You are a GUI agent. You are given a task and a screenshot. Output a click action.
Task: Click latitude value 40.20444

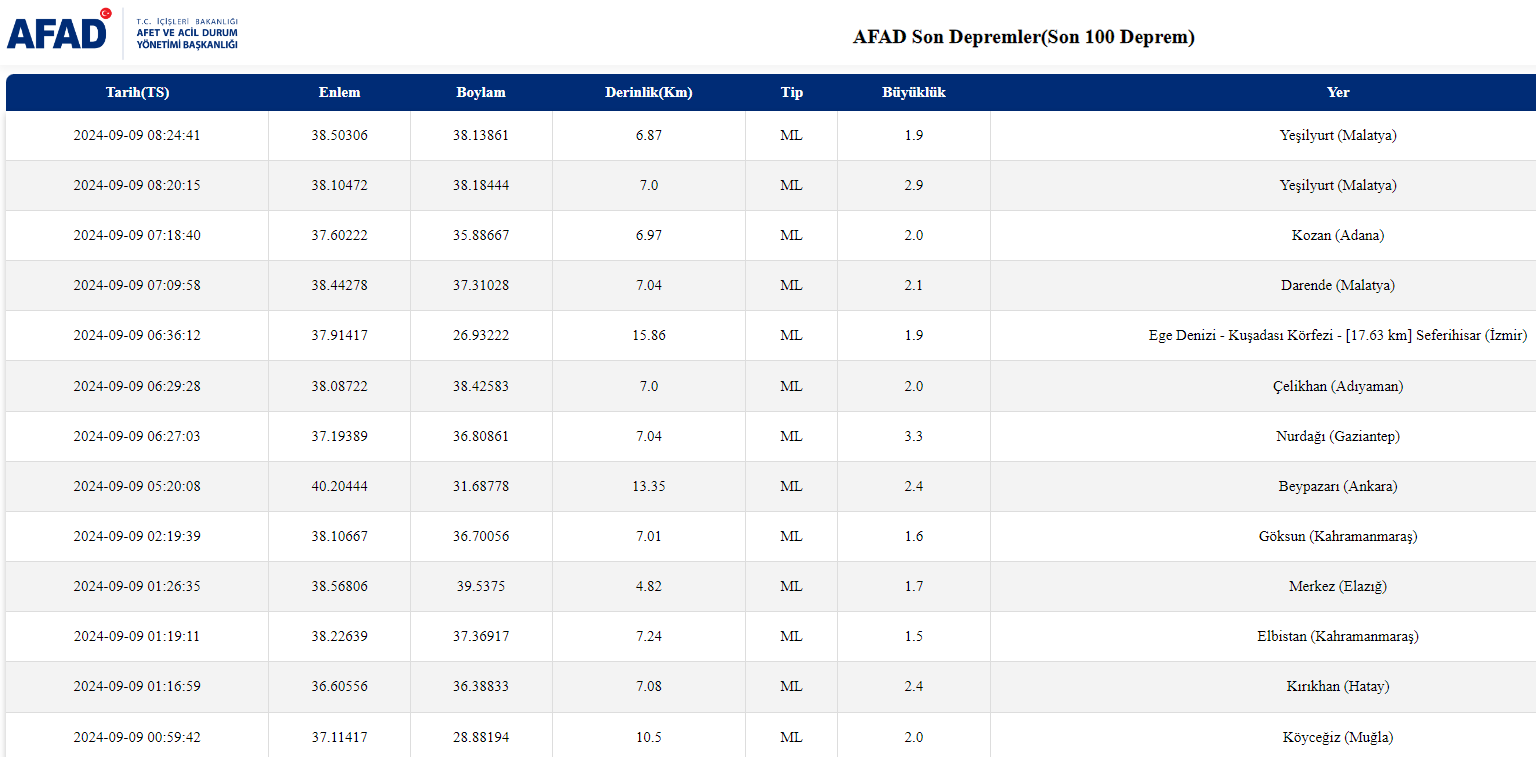tap(339, 486)
